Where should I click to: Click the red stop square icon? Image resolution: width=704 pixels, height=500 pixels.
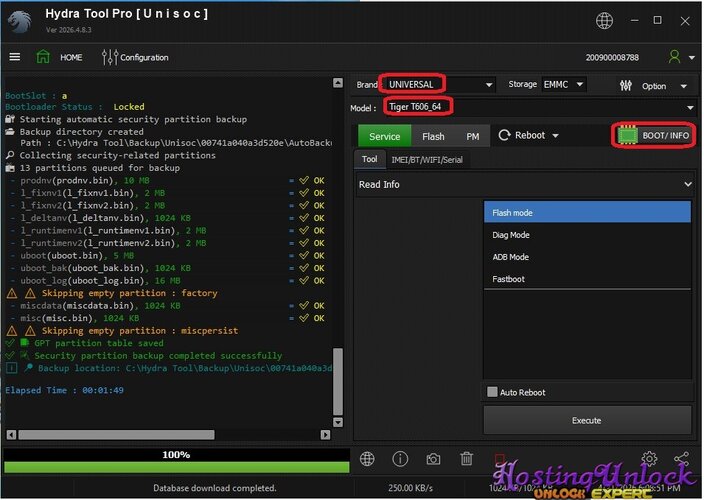click(x=499, y=459)
